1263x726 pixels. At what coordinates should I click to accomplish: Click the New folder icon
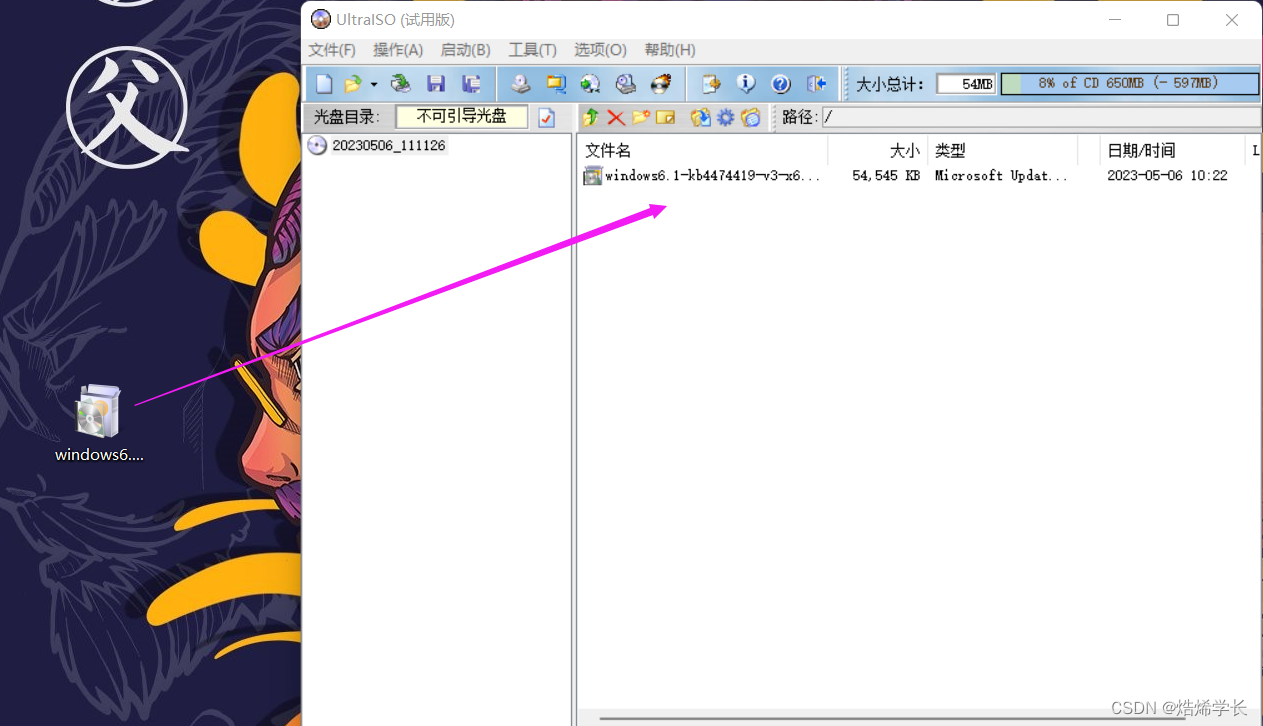pos(641,117)
